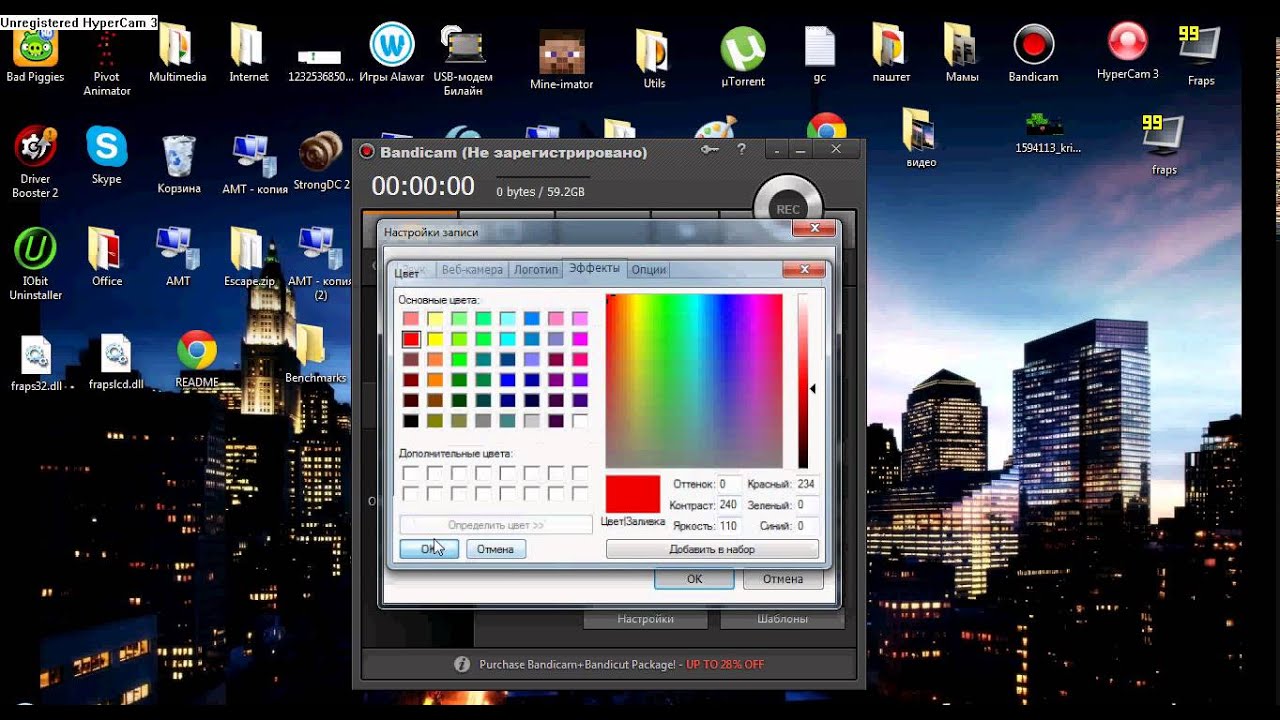The width and height of the screenshot is (1280, 720).
Task: Click the Оттенок value field
Action: 728,484
